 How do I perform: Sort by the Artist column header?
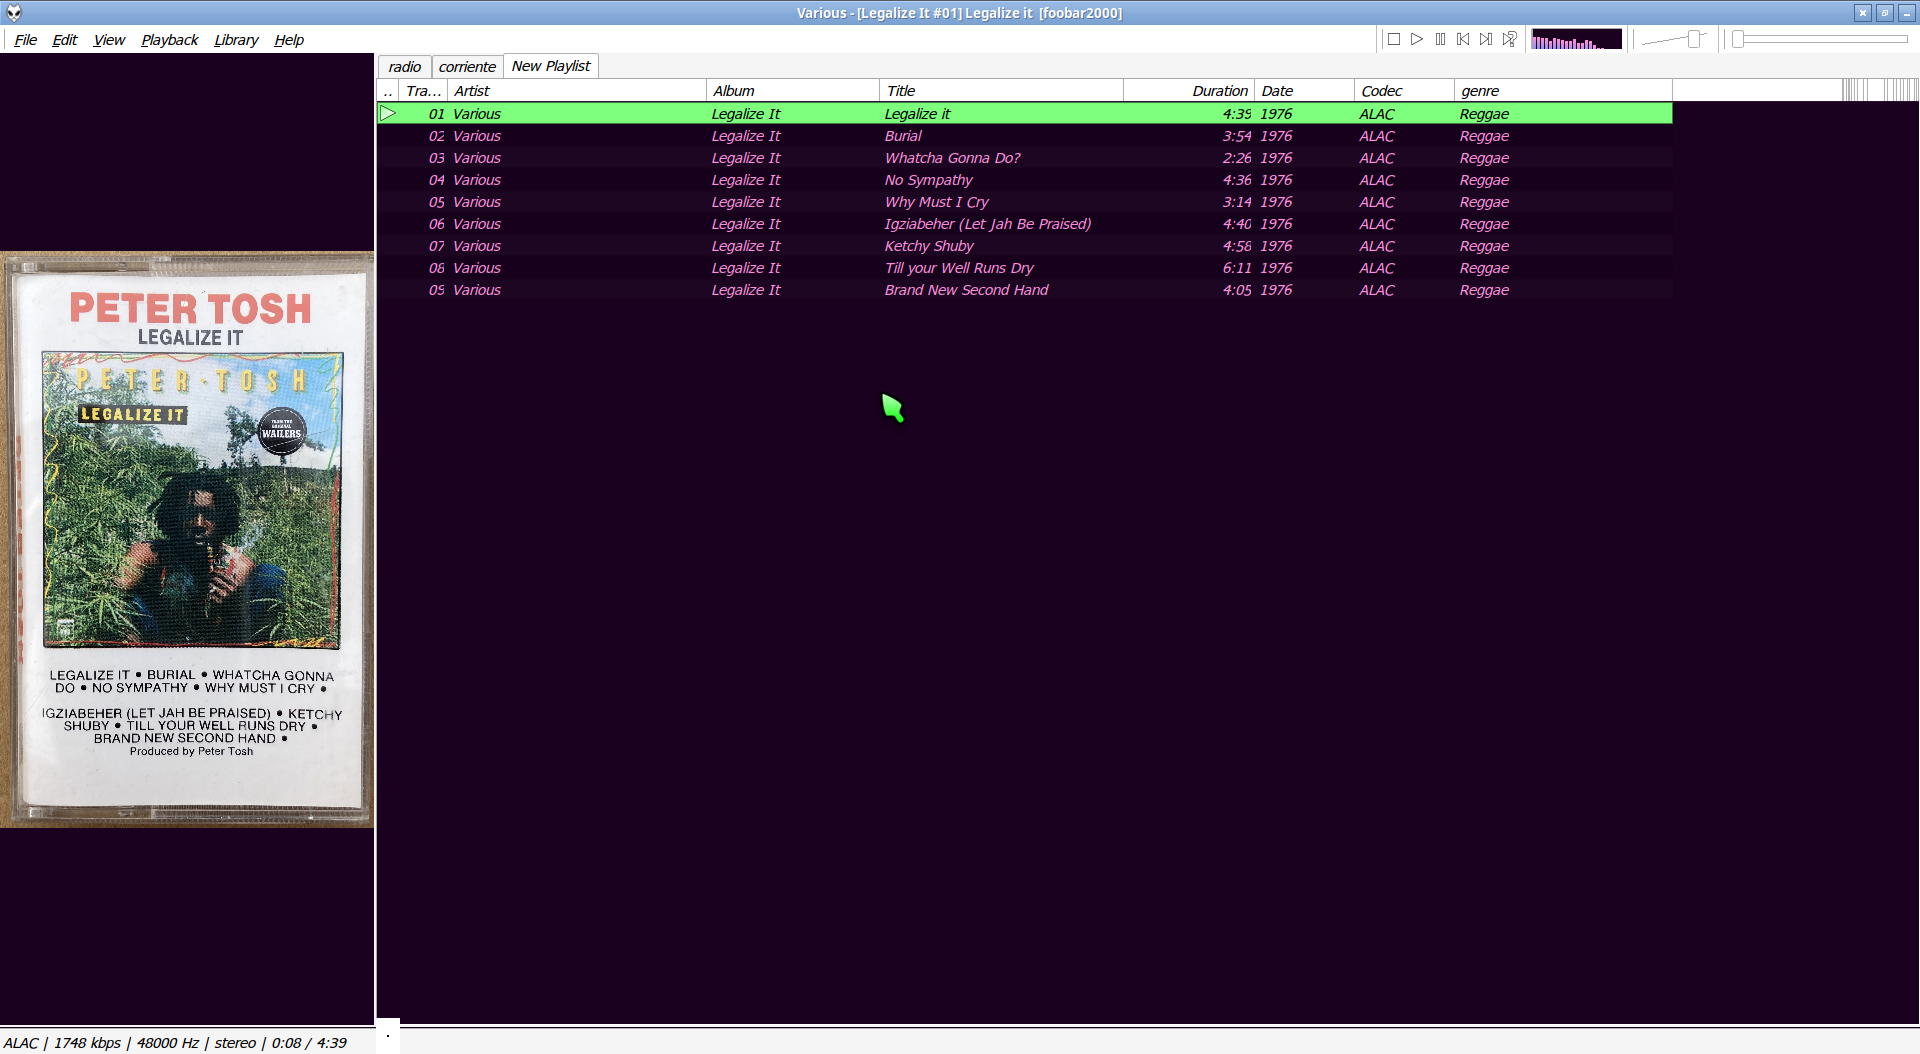576,91
